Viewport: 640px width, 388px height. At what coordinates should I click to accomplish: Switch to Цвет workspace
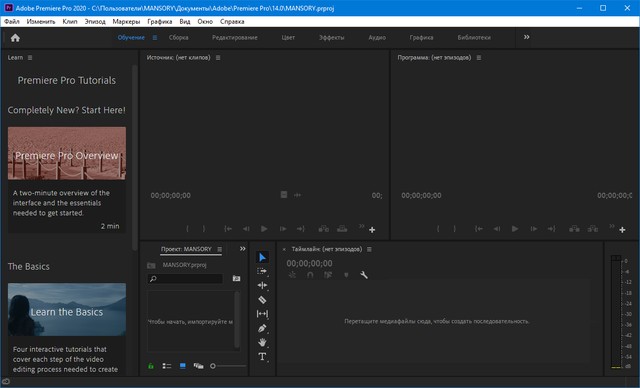[288, 38]
